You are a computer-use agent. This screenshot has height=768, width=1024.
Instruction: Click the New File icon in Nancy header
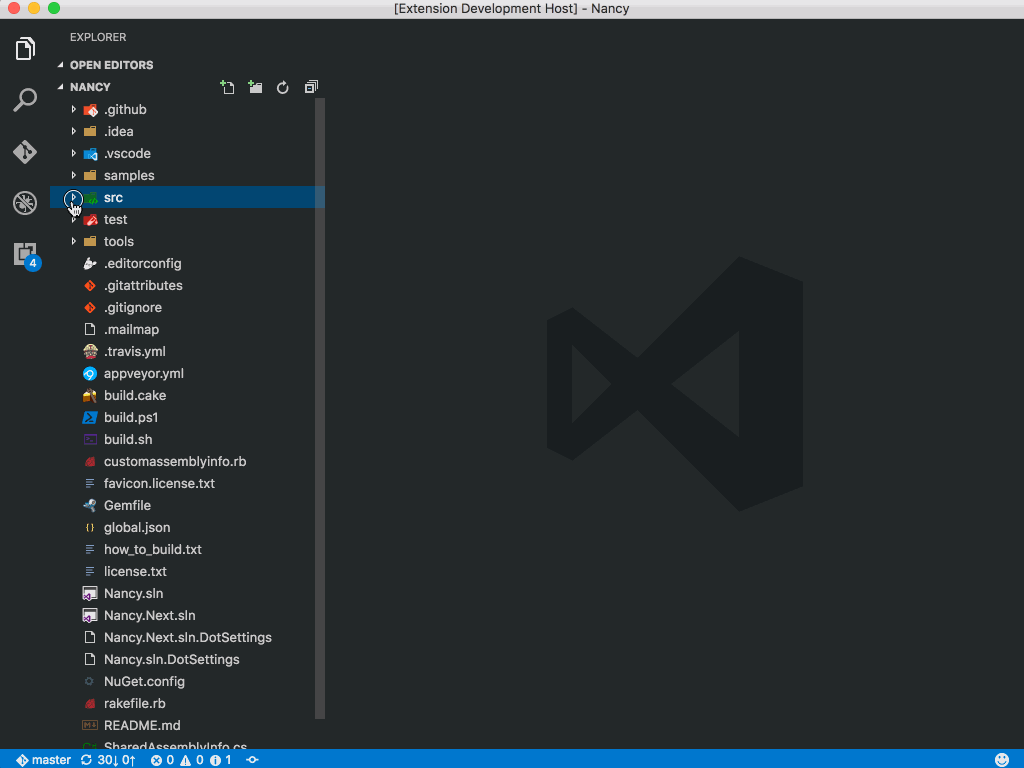click(x=227, y=87)
